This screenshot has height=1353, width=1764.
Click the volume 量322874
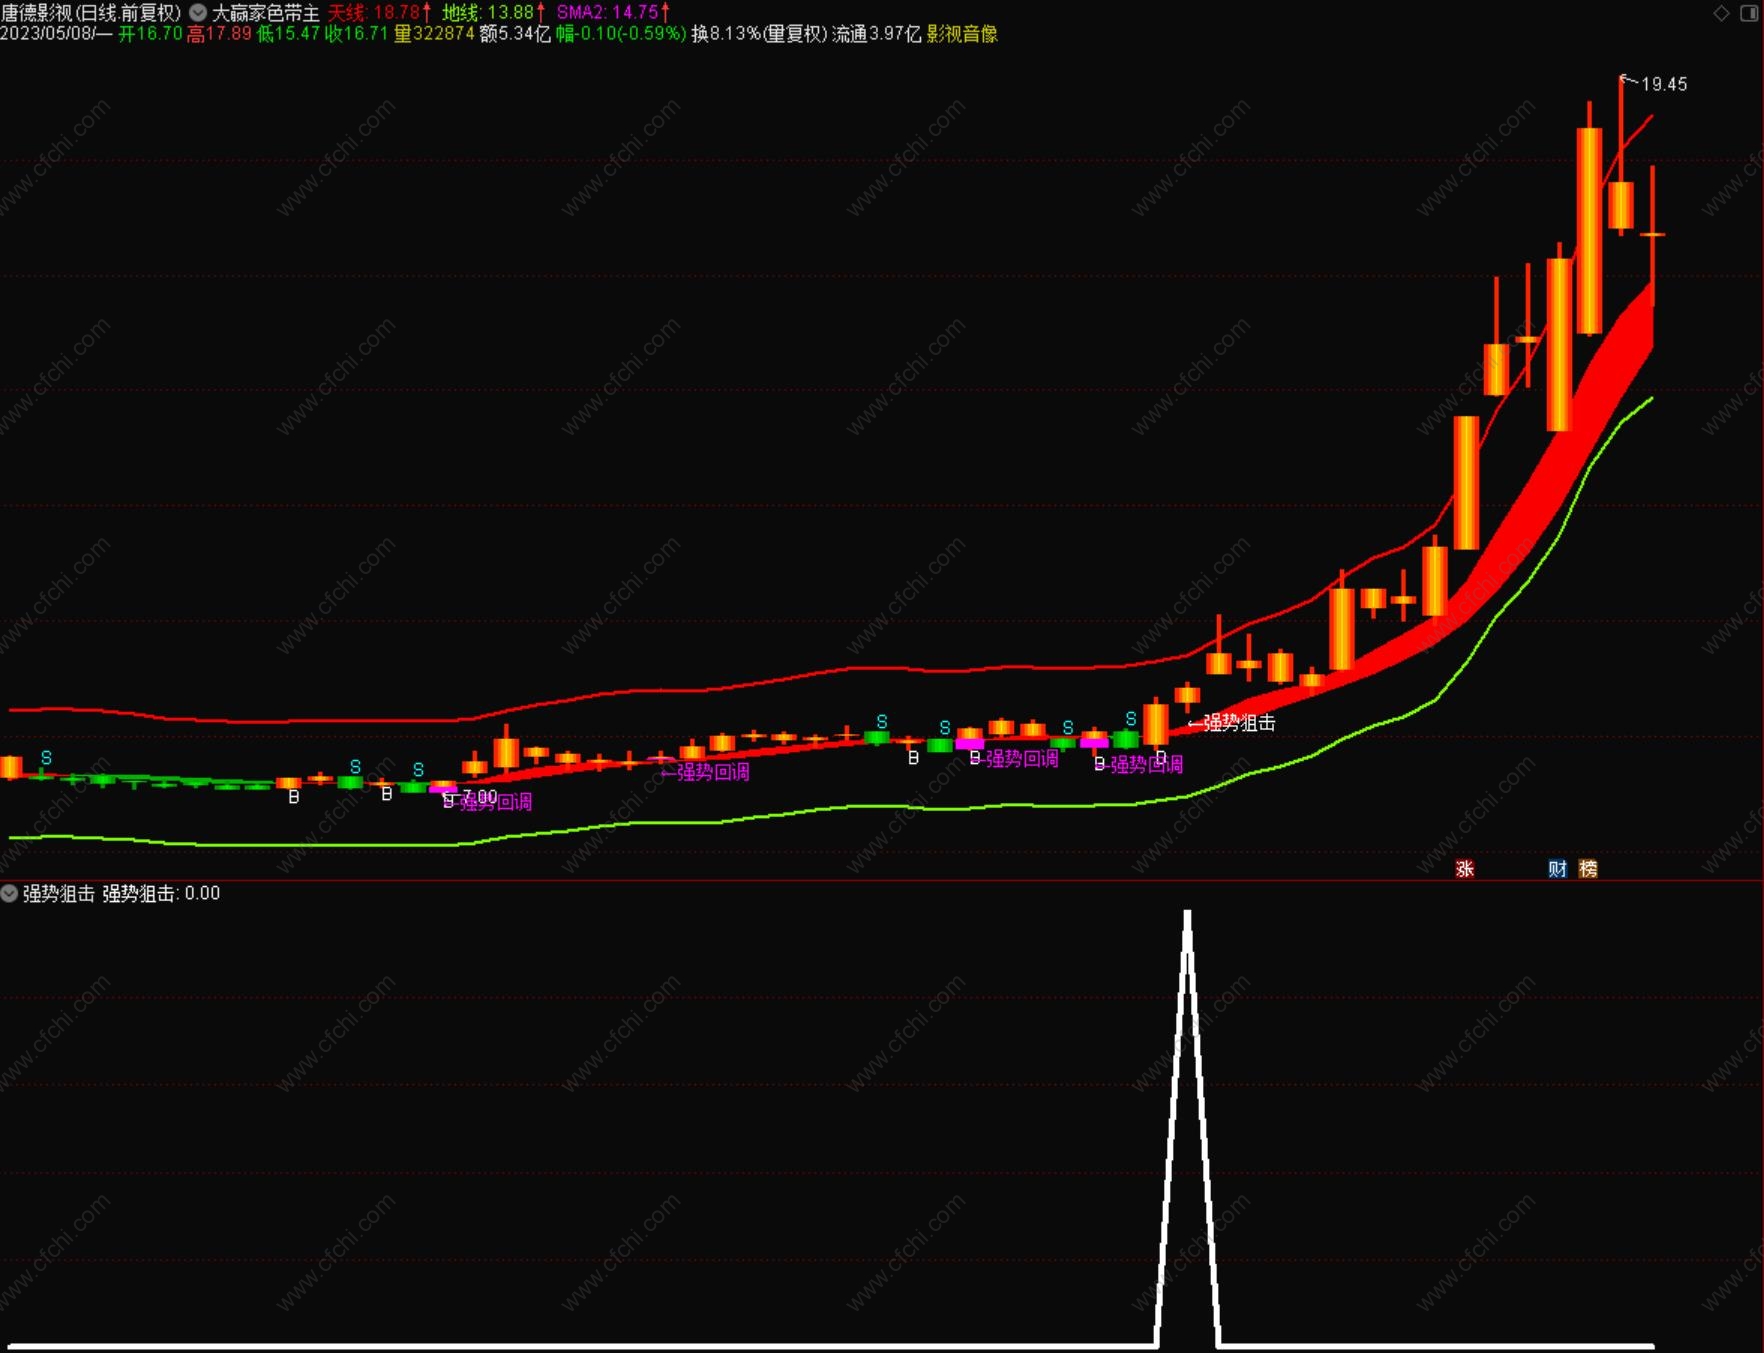pos(434,34)
